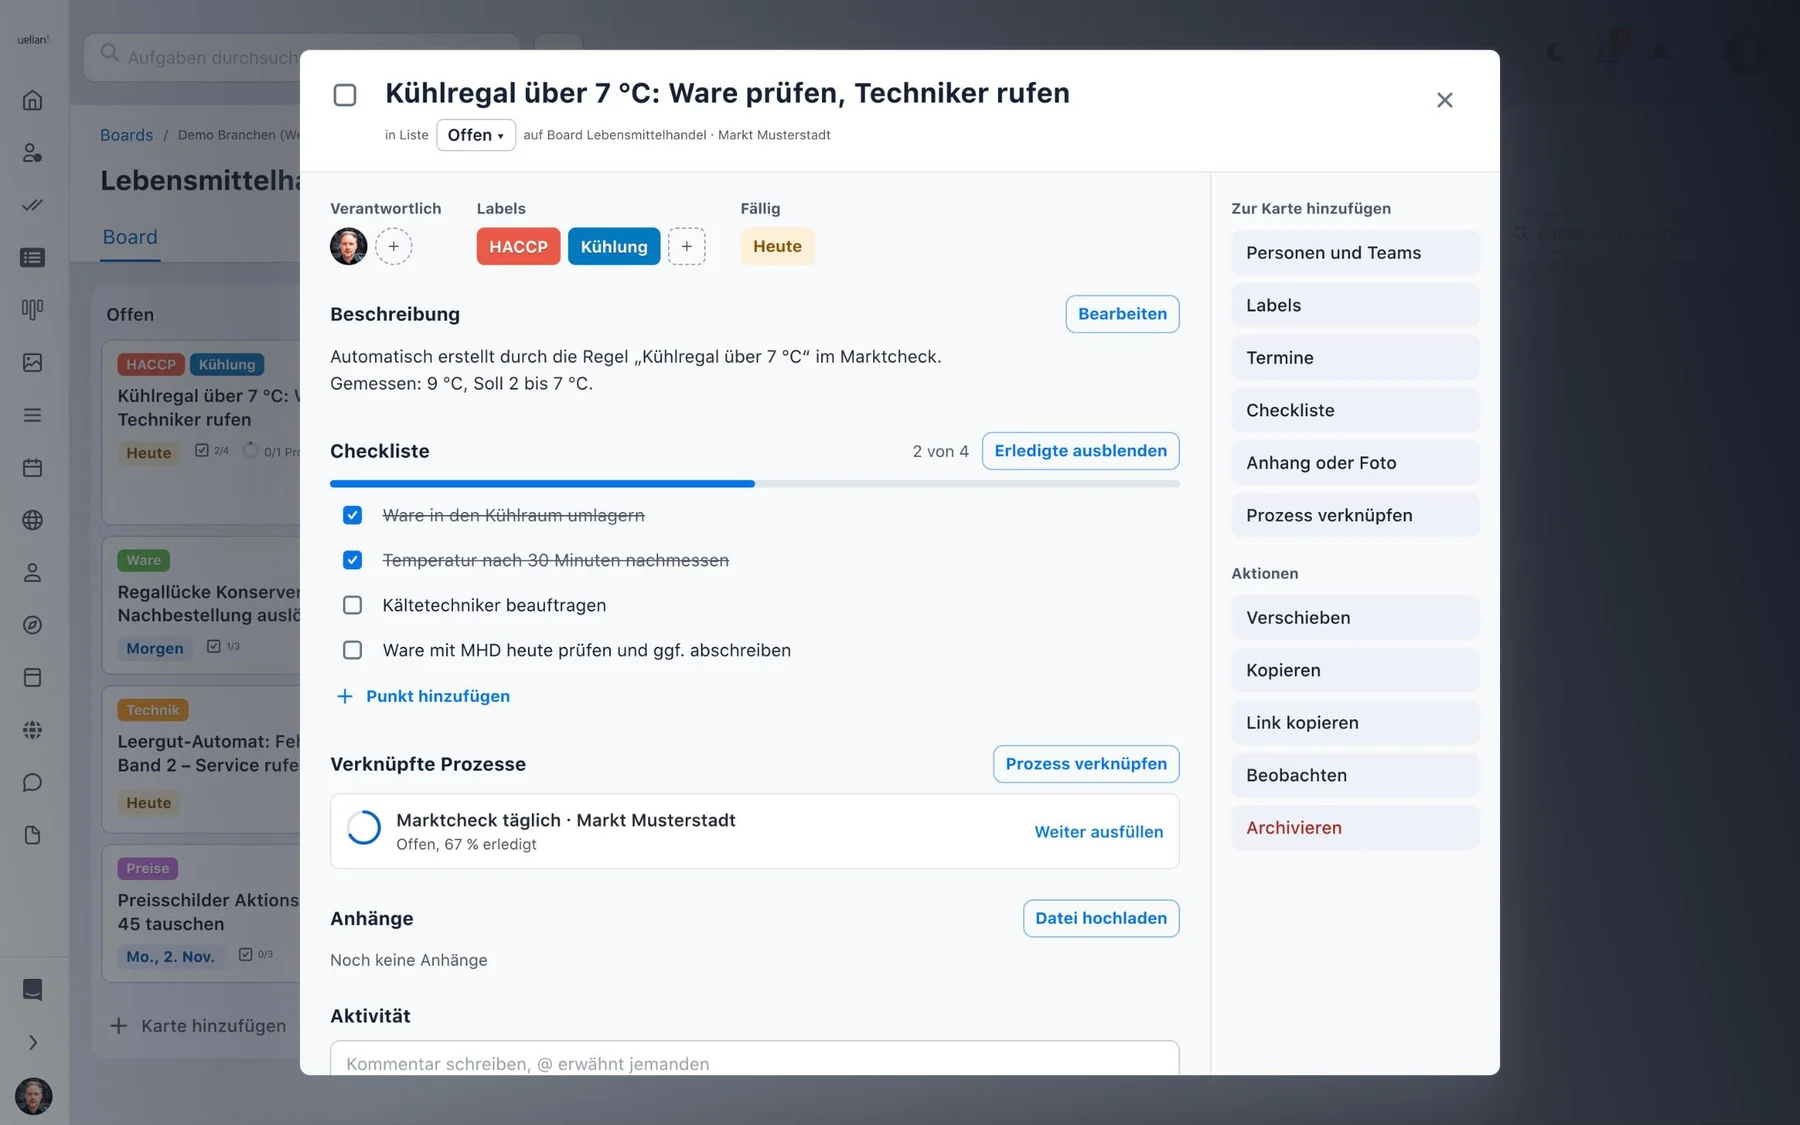Check 'Kältetechniker beauftragen'

tap(352, 605)
